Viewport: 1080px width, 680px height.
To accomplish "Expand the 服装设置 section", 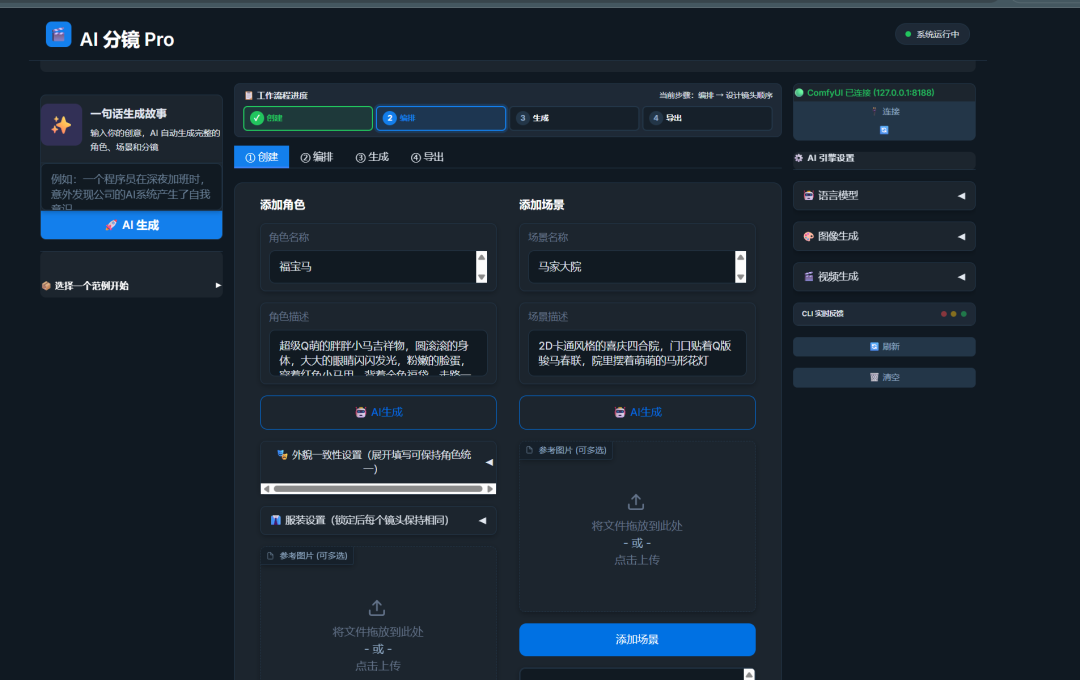I will pyautogui.click(x=378, y=521).
